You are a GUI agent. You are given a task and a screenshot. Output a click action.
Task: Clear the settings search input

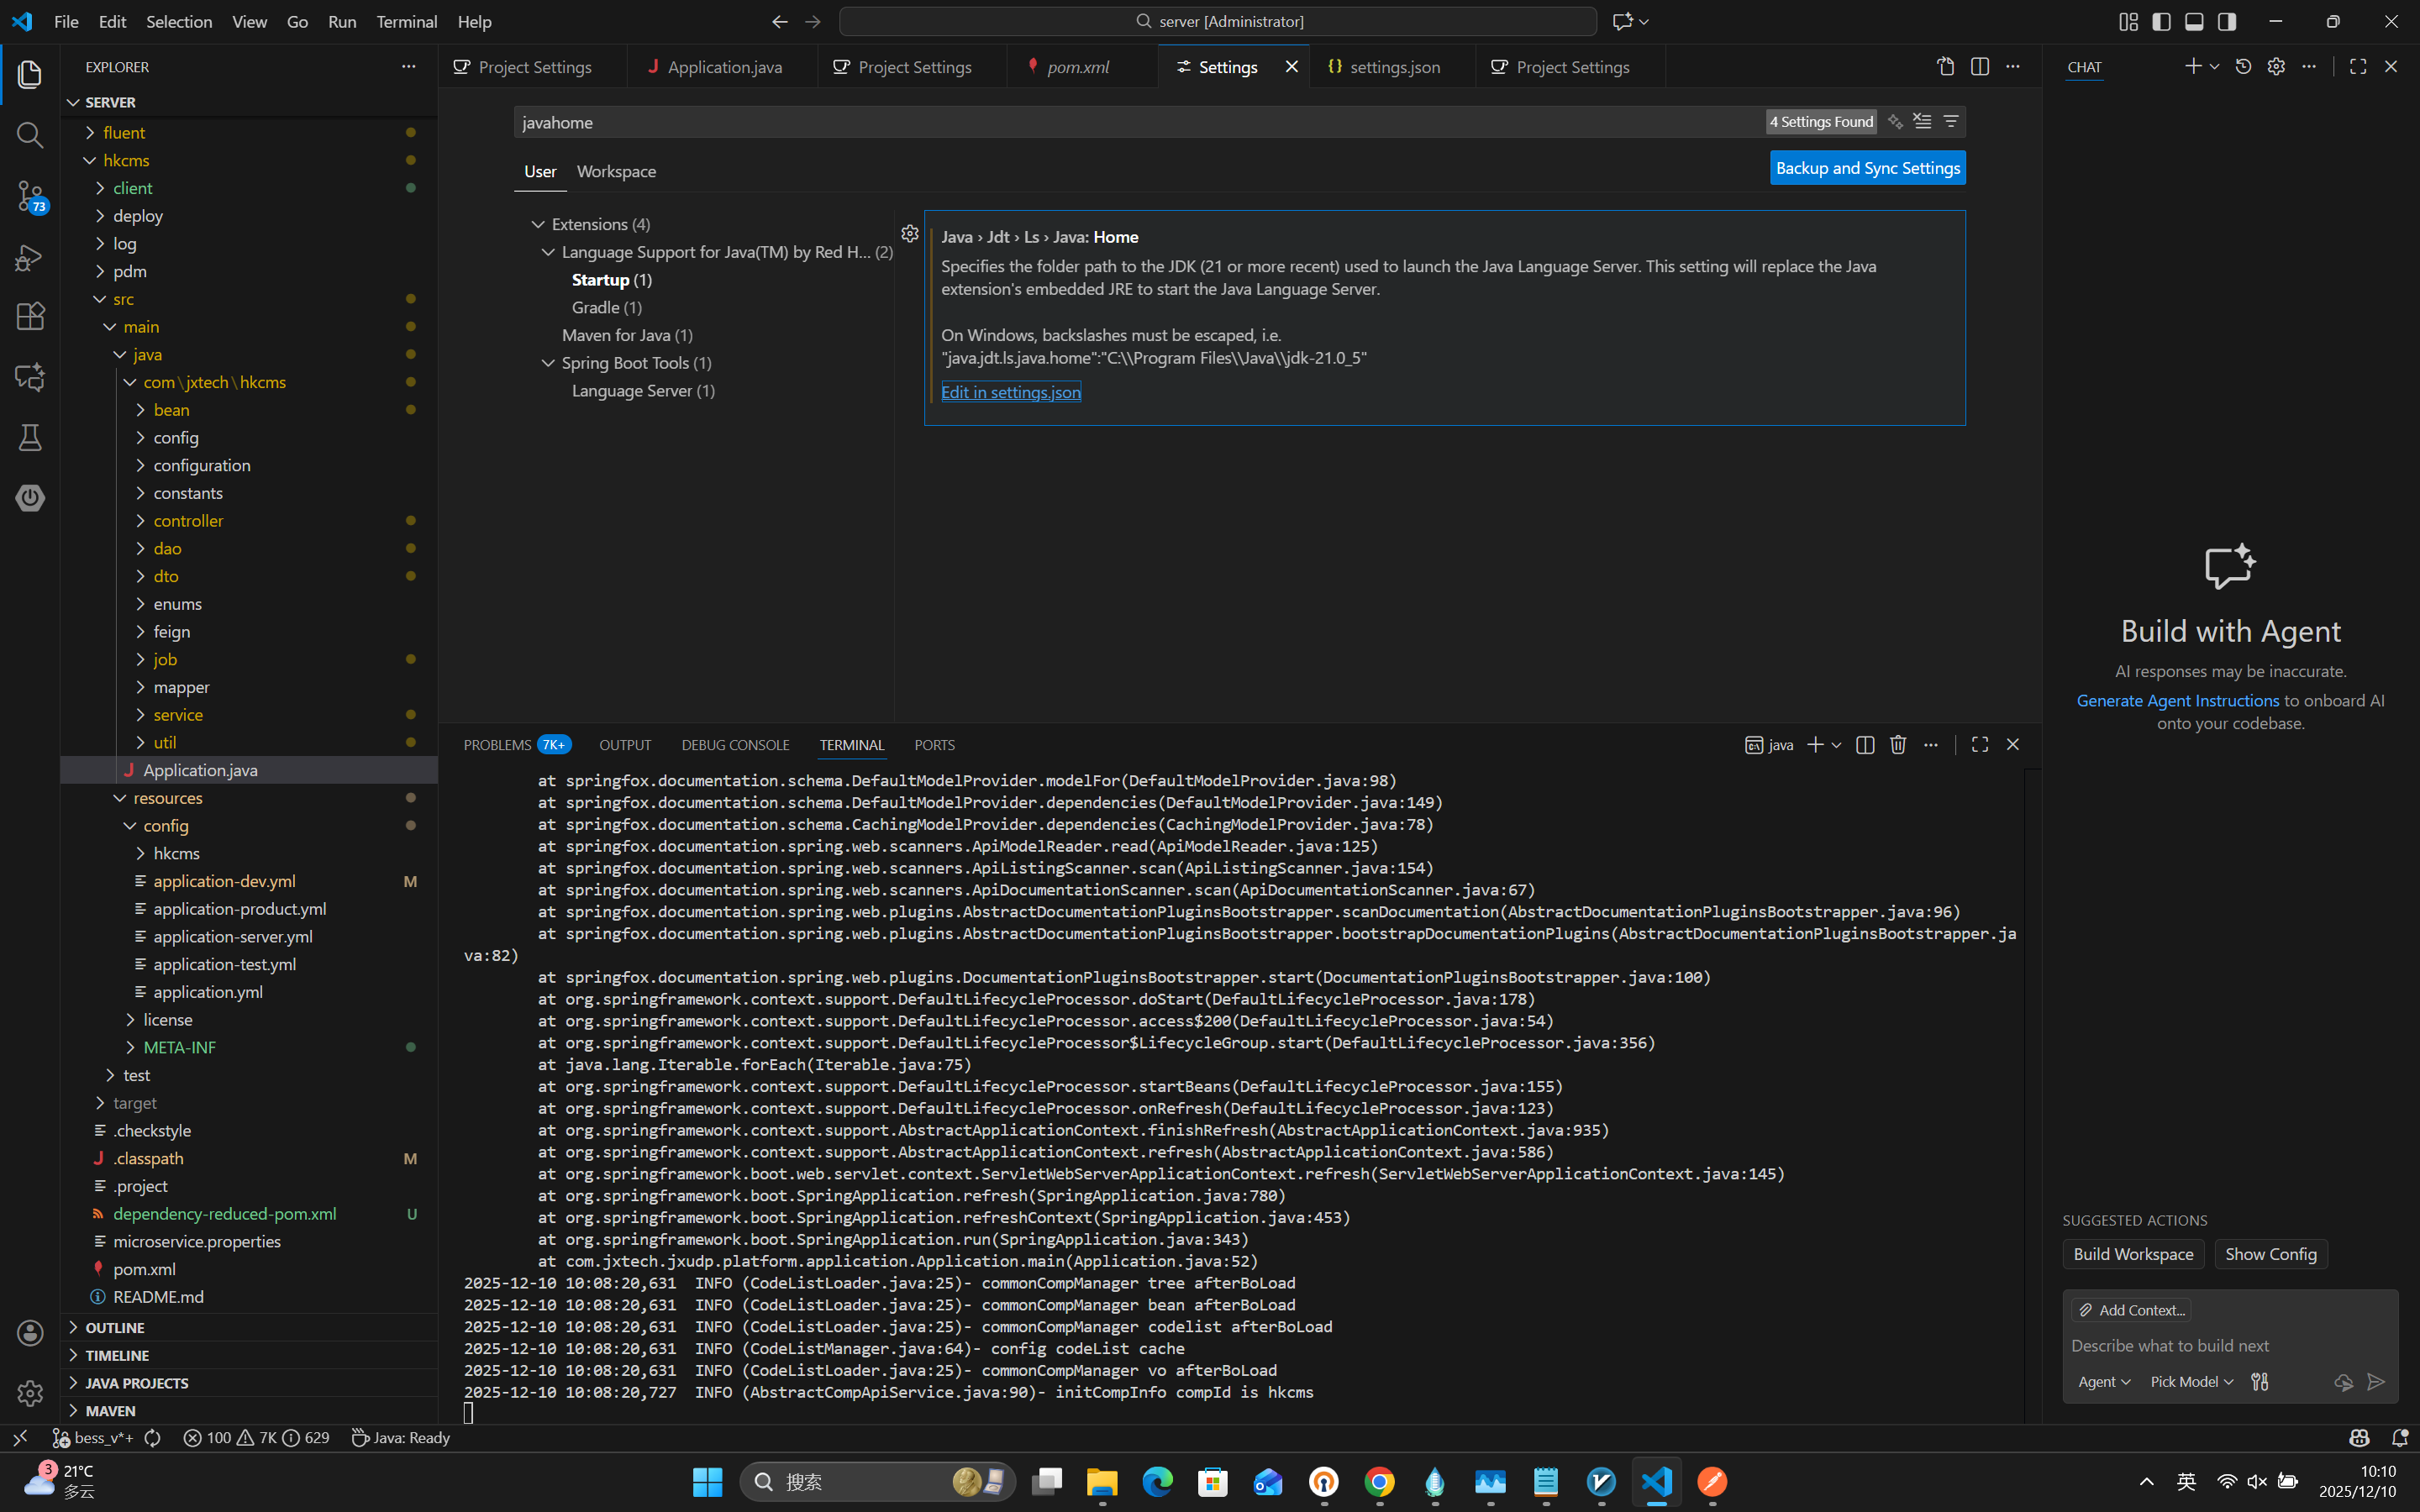coord(1922,122)
